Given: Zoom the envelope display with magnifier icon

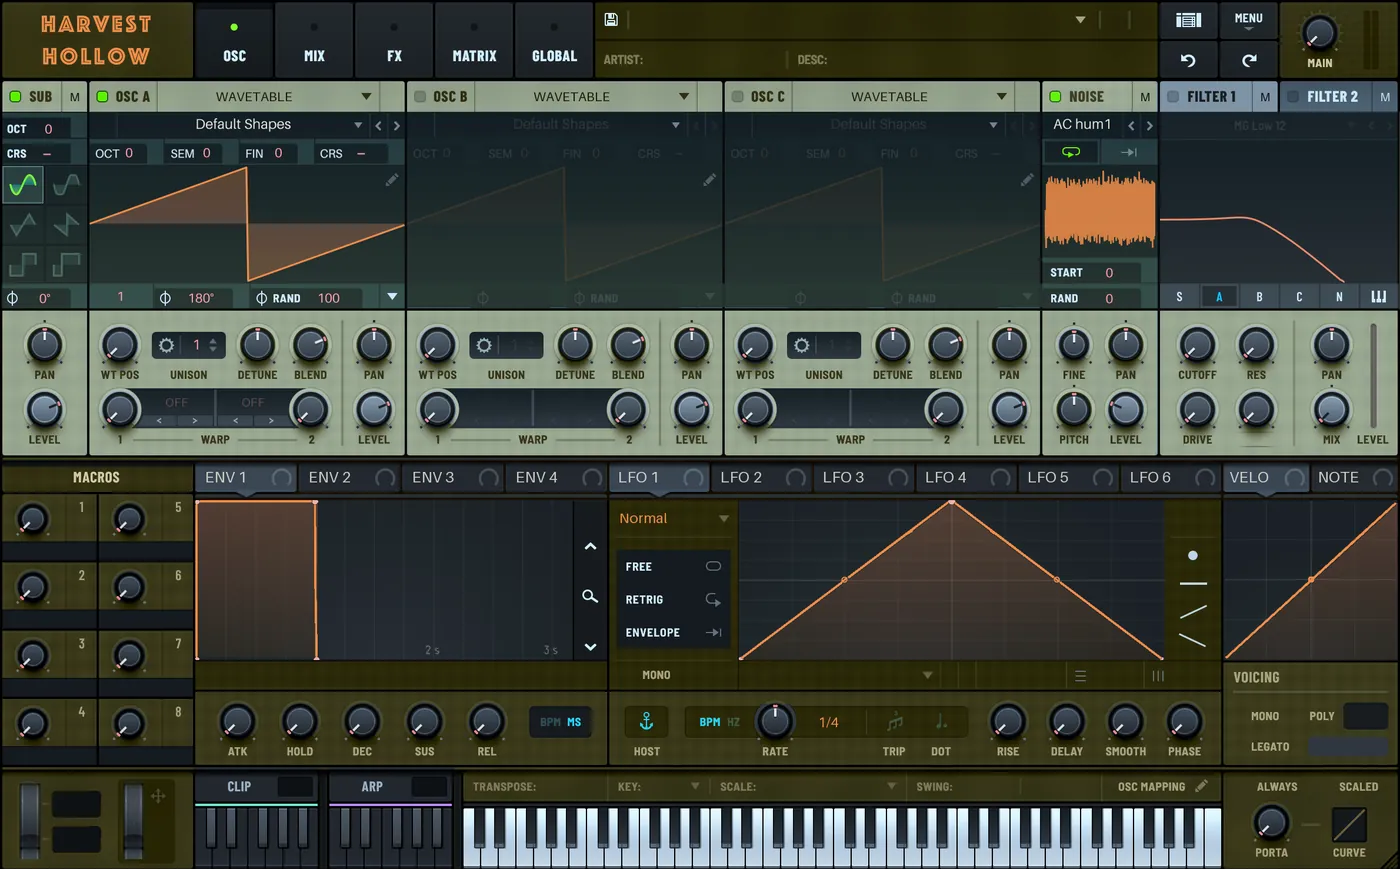Looking at the screenshot, I should click(590, 596).
